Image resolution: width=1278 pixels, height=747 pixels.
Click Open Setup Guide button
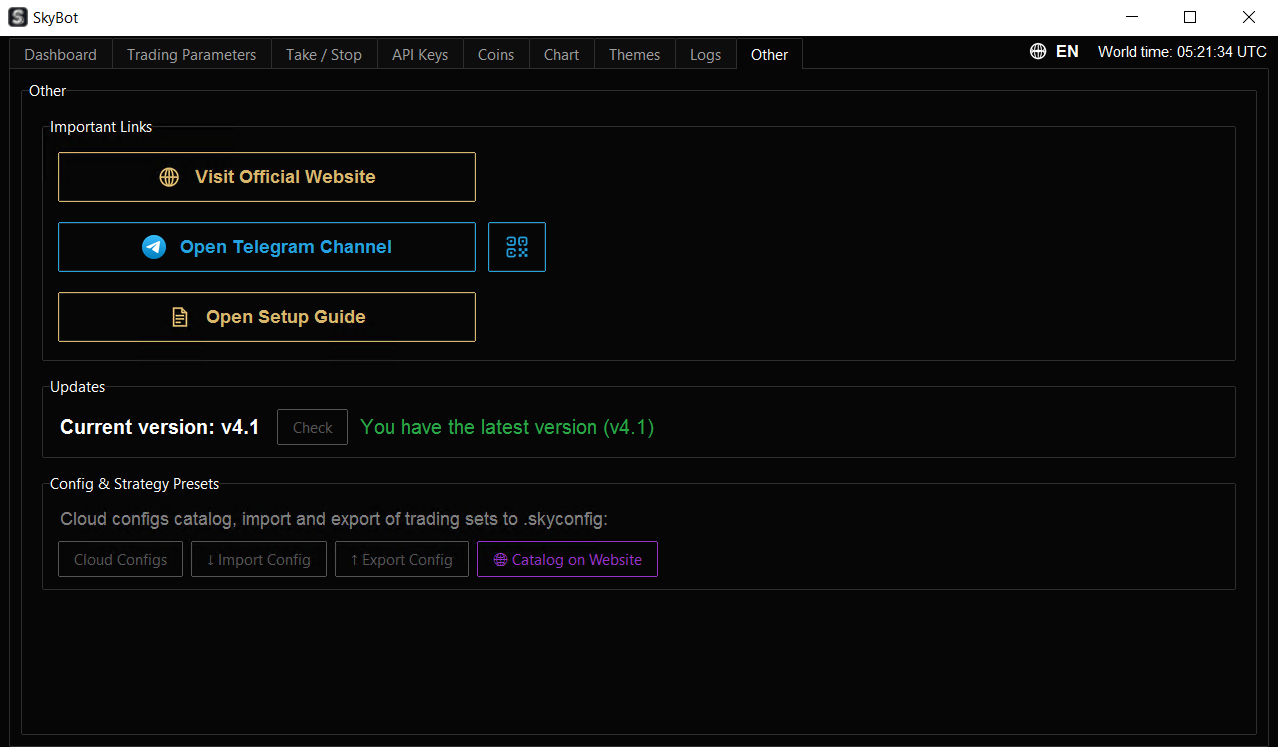(267, 317)
